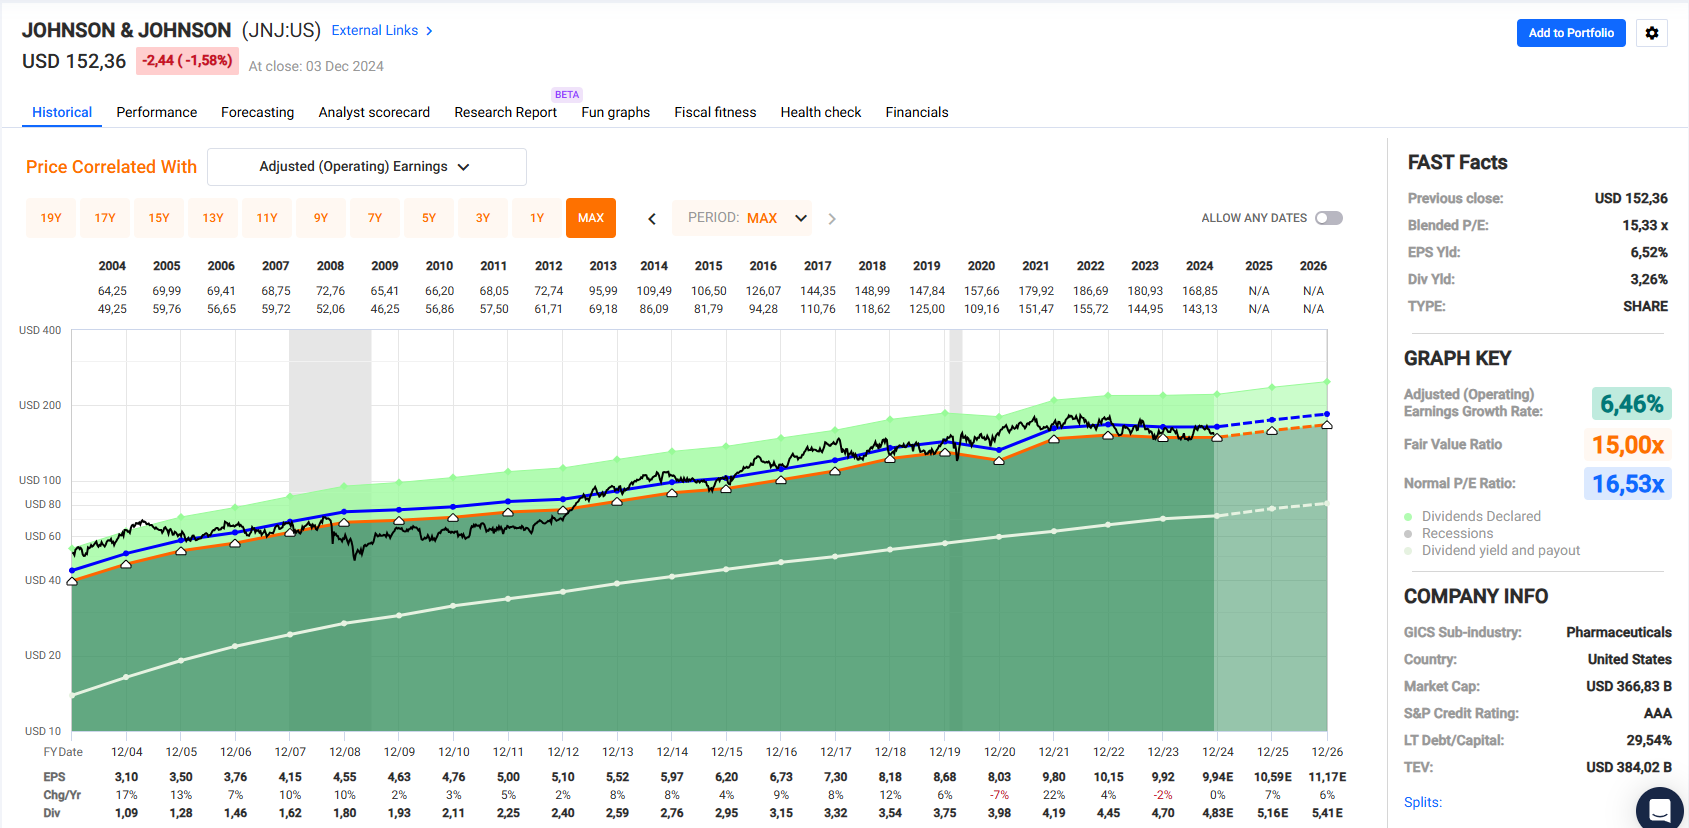Toggle the Allow Any Dates switch

(x=1328, y=218)
